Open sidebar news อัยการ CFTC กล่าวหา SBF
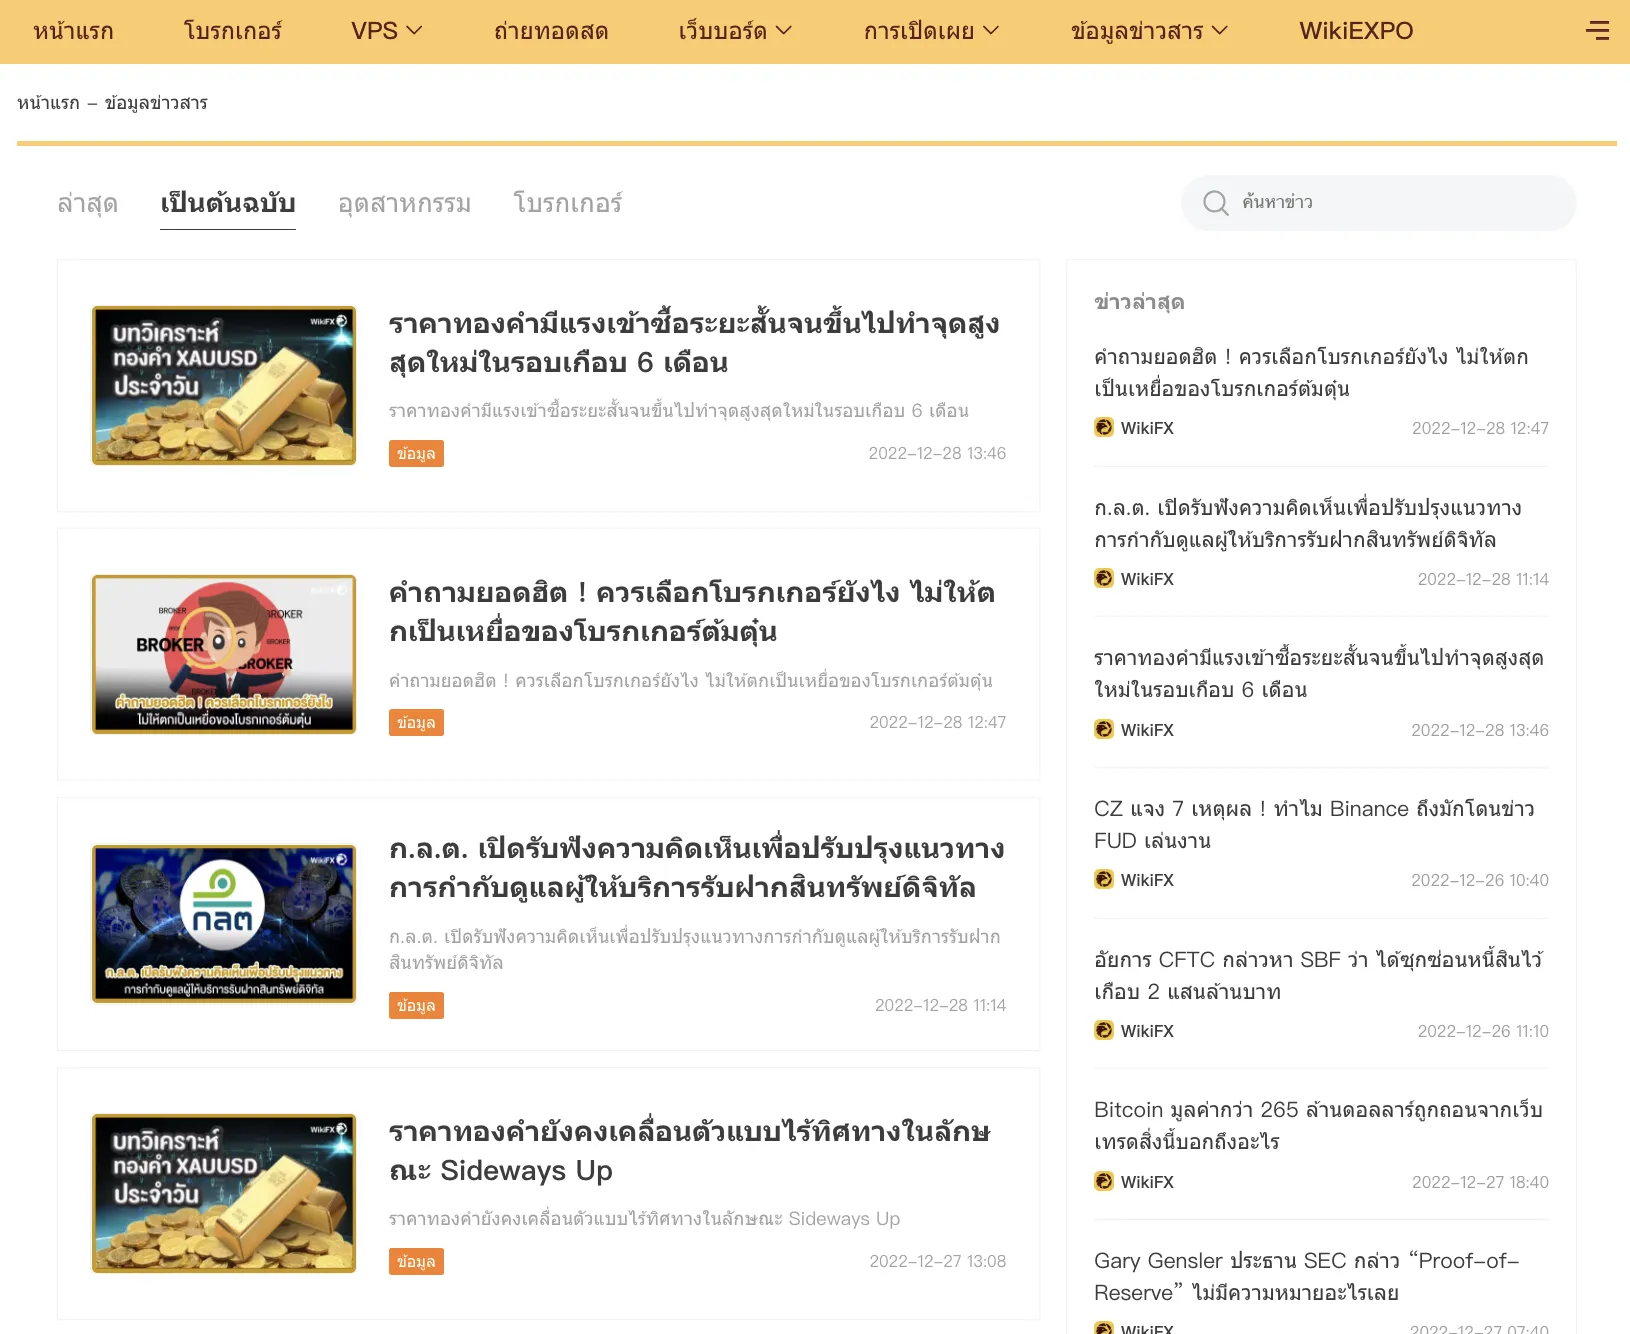The height and width of the screenshot is (1334, 1630). tap(1318, 975)
